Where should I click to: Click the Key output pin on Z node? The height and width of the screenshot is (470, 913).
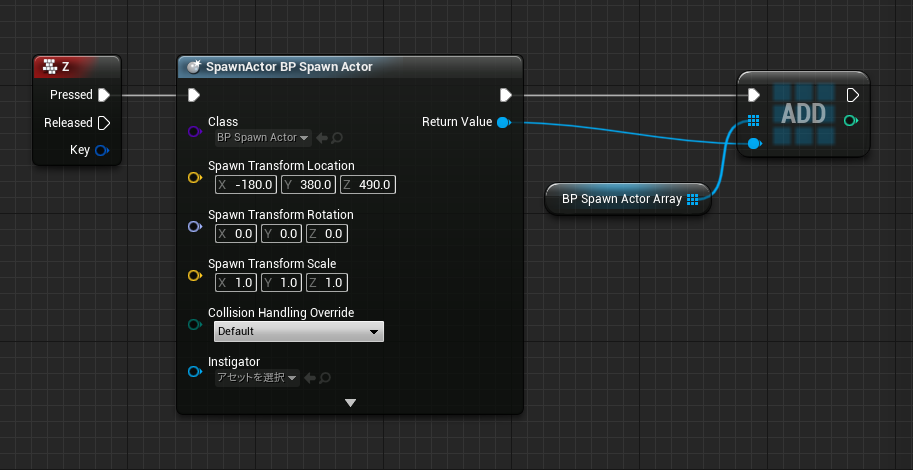click(101, 150)
